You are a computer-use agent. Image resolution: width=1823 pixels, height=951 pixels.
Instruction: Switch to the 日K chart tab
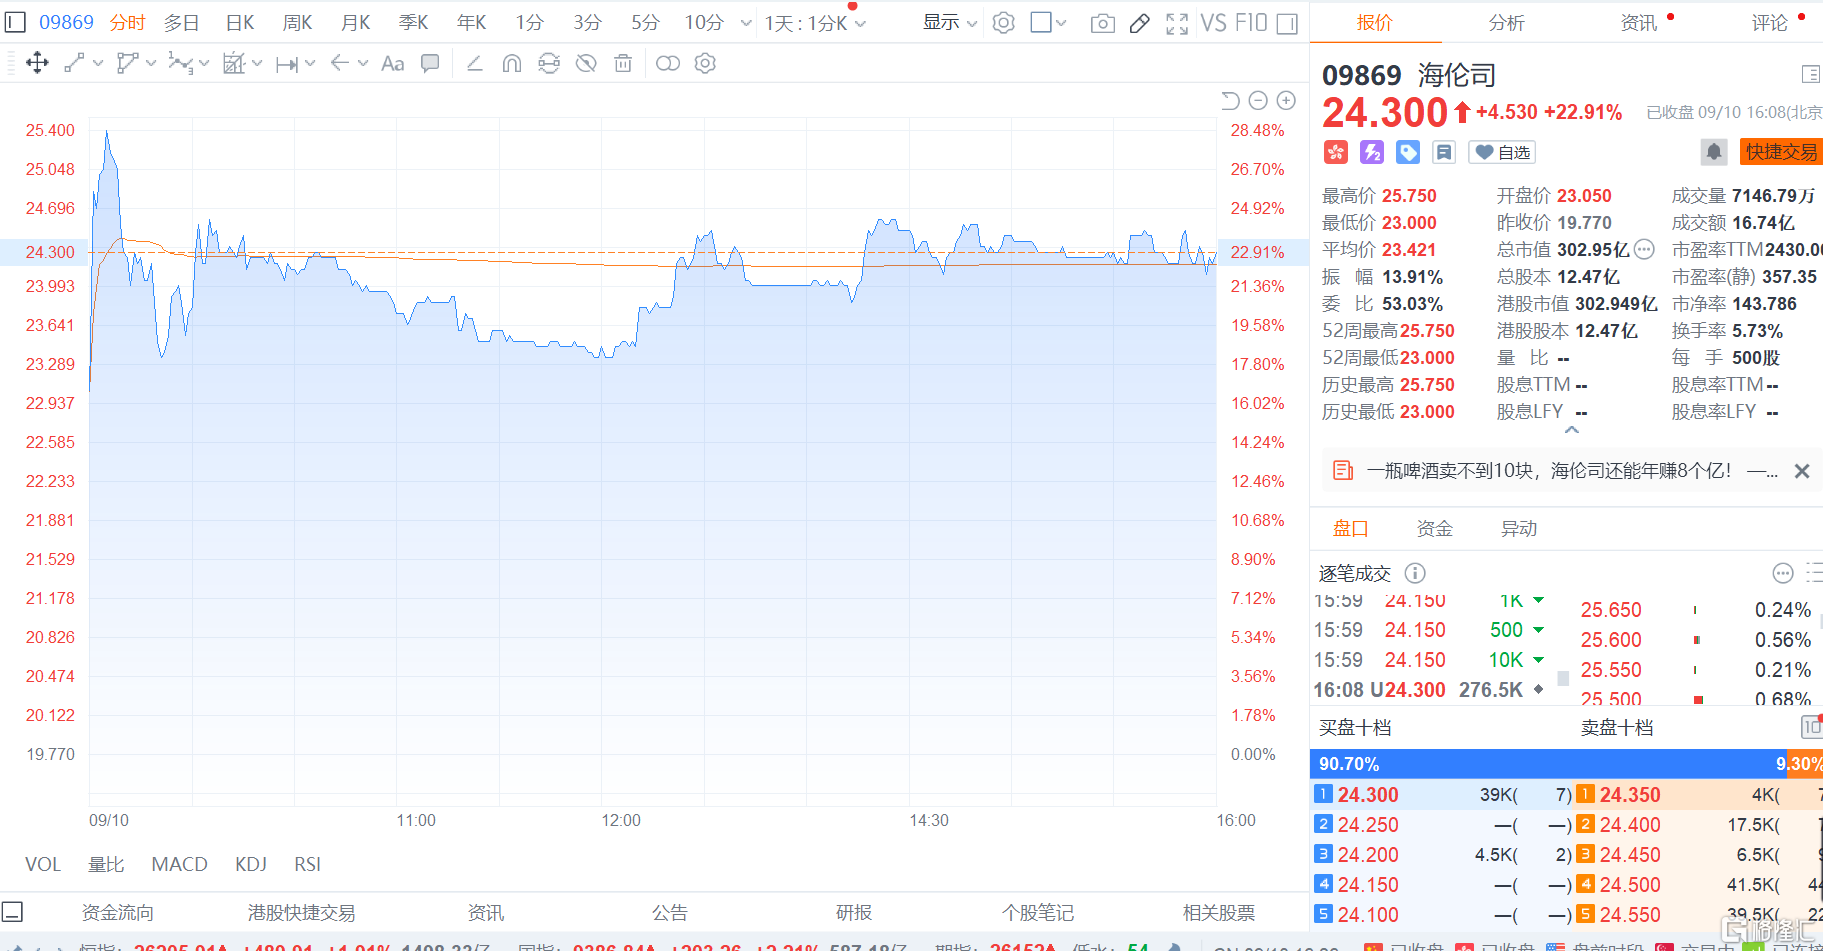tap(240, 23)
